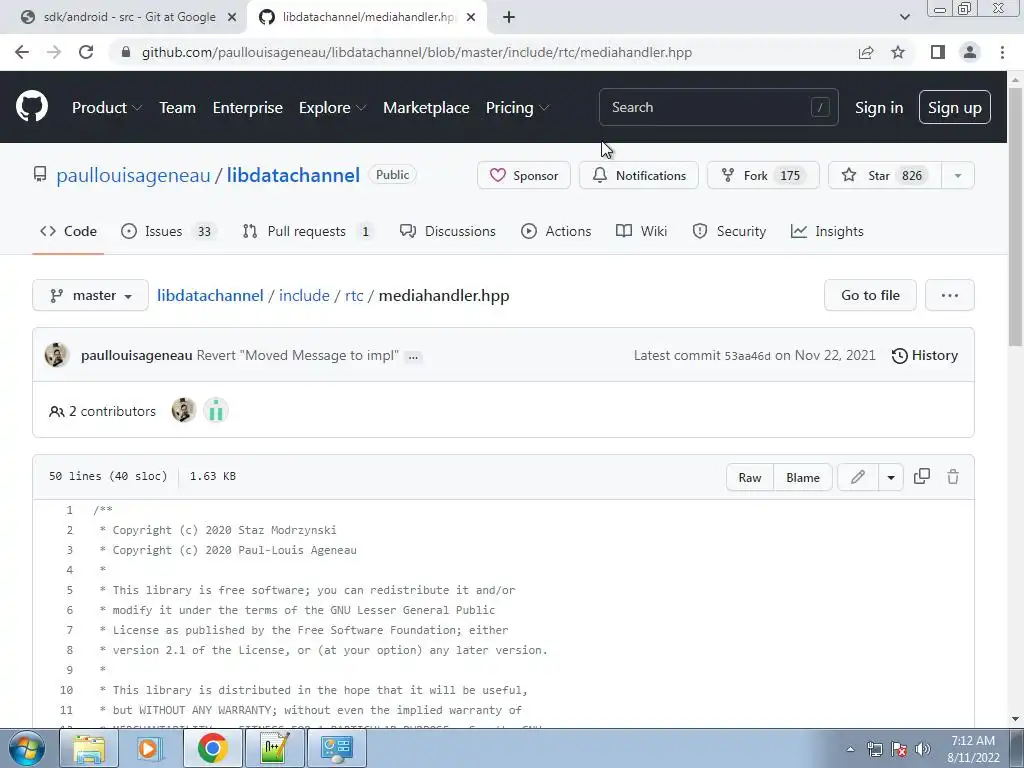Image resolution: width=1024 pixels, height=768 pixels.
Task: Click the Sign up button
Action: click(954, 107)
